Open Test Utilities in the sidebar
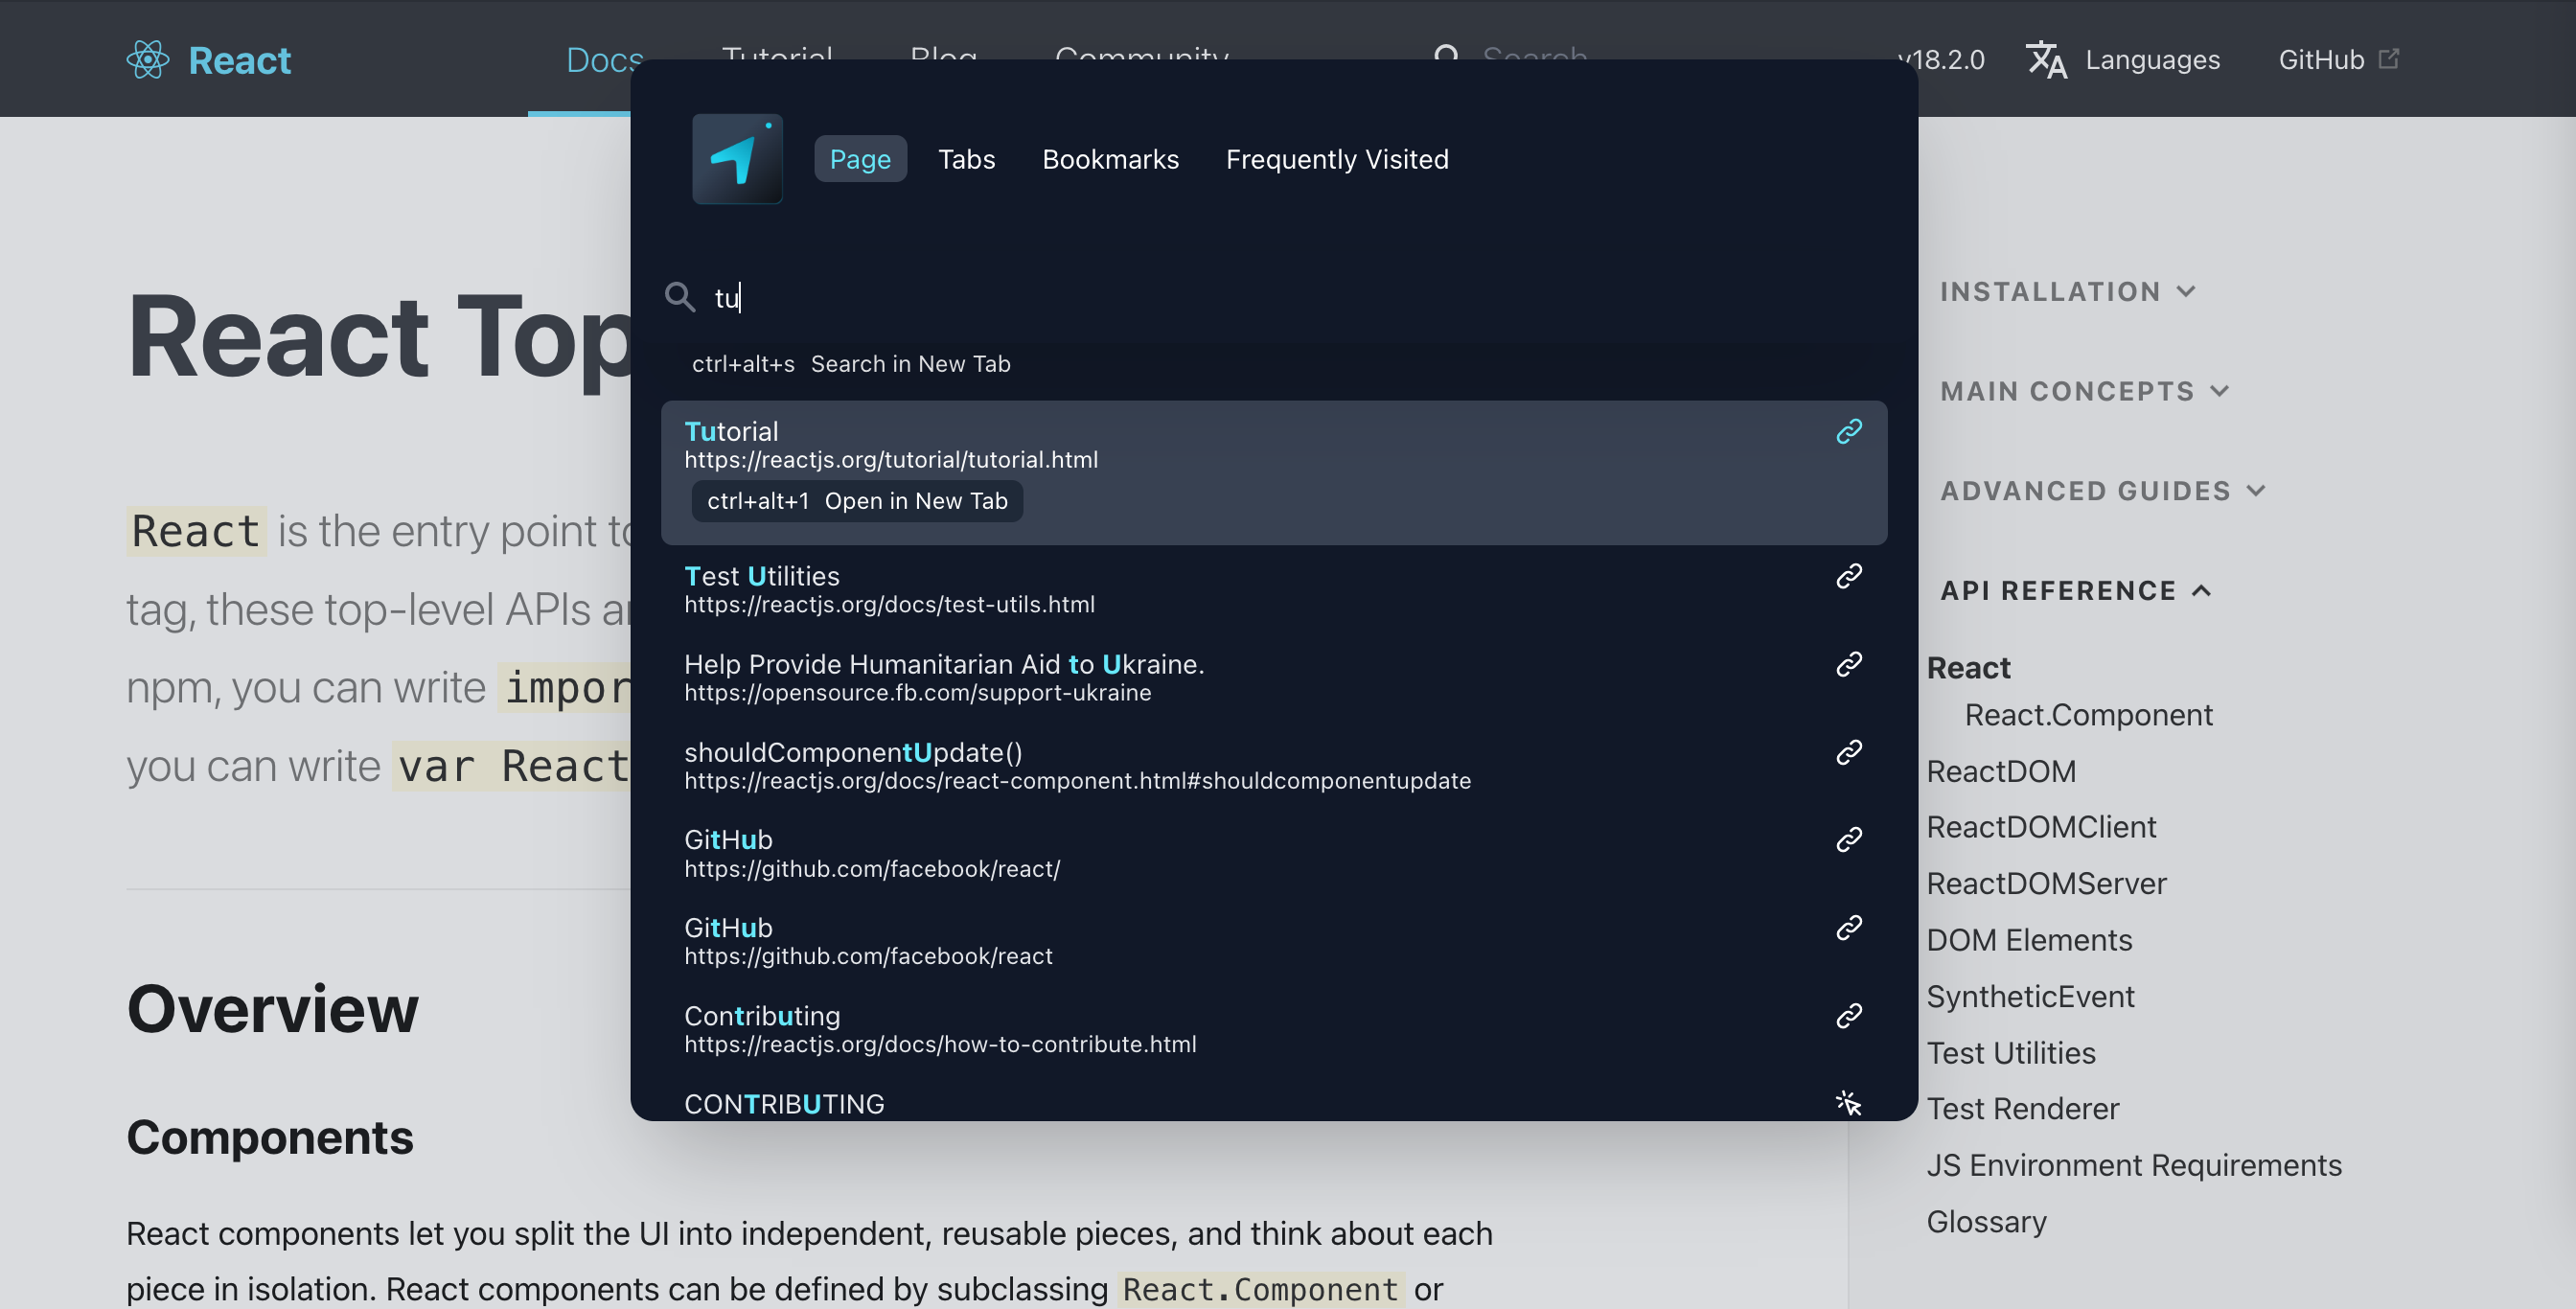This screenshot has width=2576, height=1309. [2011, 1053]
